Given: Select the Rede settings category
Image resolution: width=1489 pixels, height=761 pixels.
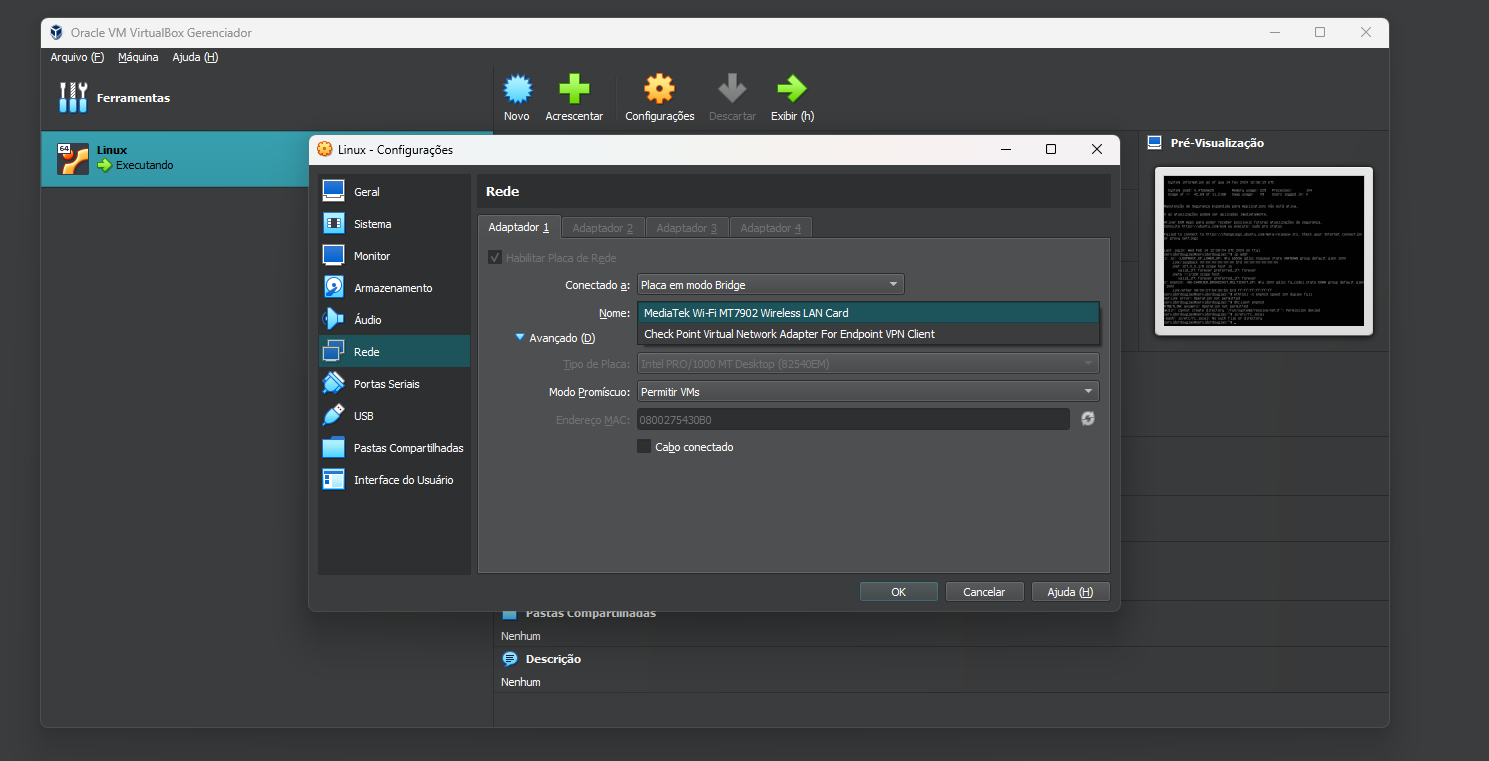Looking at the screenshot, I should (394, 352).
